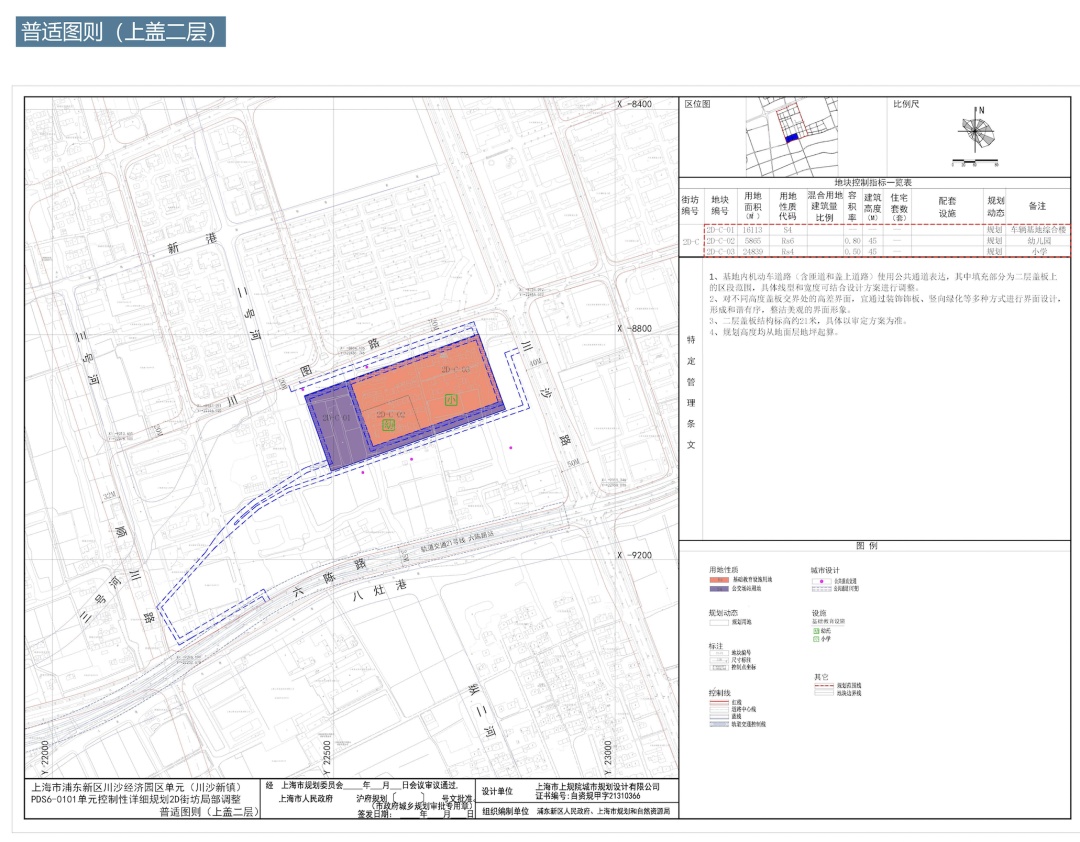The height and width of the screenshot is (842, 1080).
Task: Click the 幼托 legend icon under 设施
Action: coord(817,630)
